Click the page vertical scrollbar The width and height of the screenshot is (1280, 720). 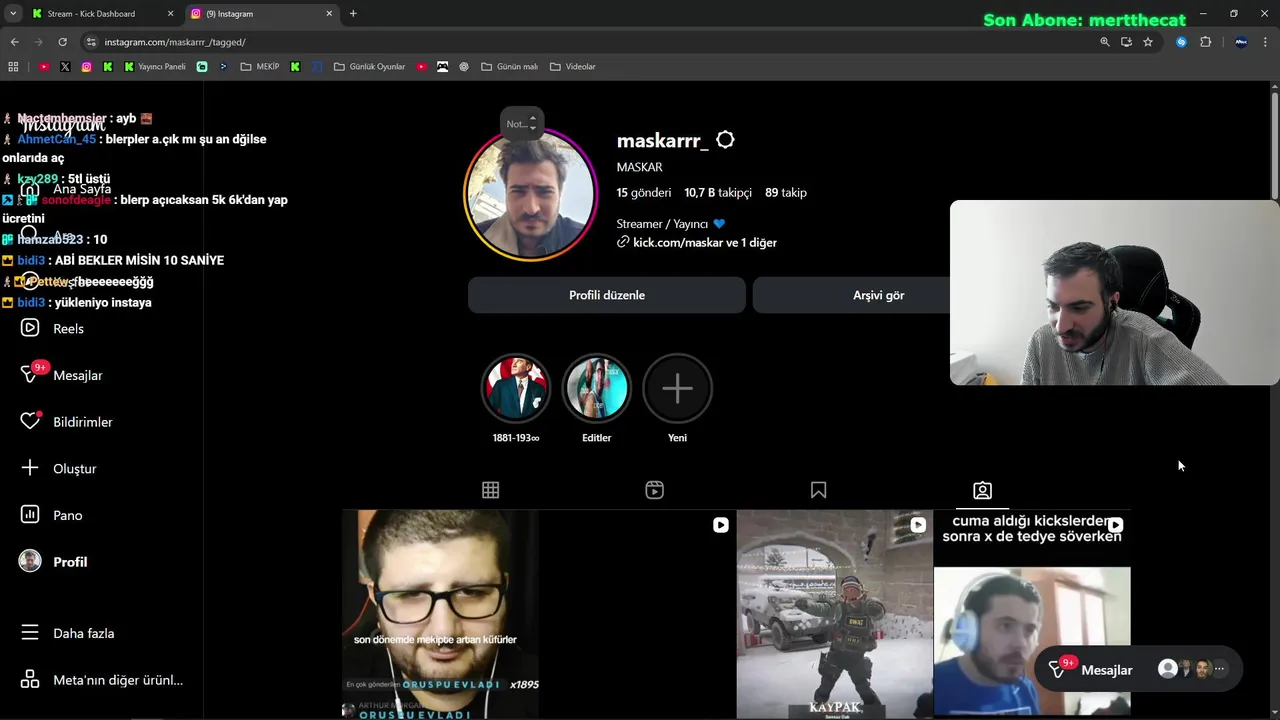click(x=1275, y=145)
